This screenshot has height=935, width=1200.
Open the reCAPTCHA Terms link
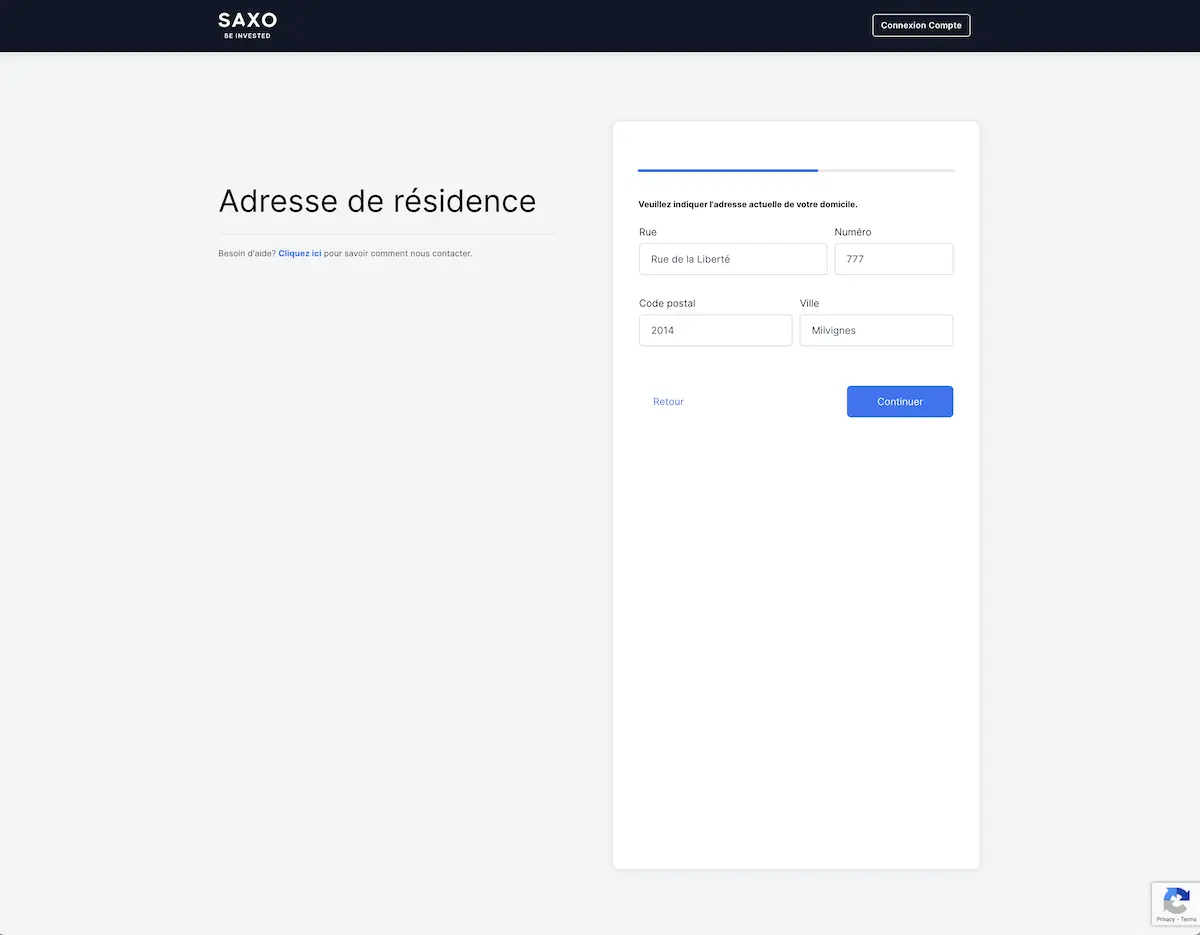(x=1188, y=919)
